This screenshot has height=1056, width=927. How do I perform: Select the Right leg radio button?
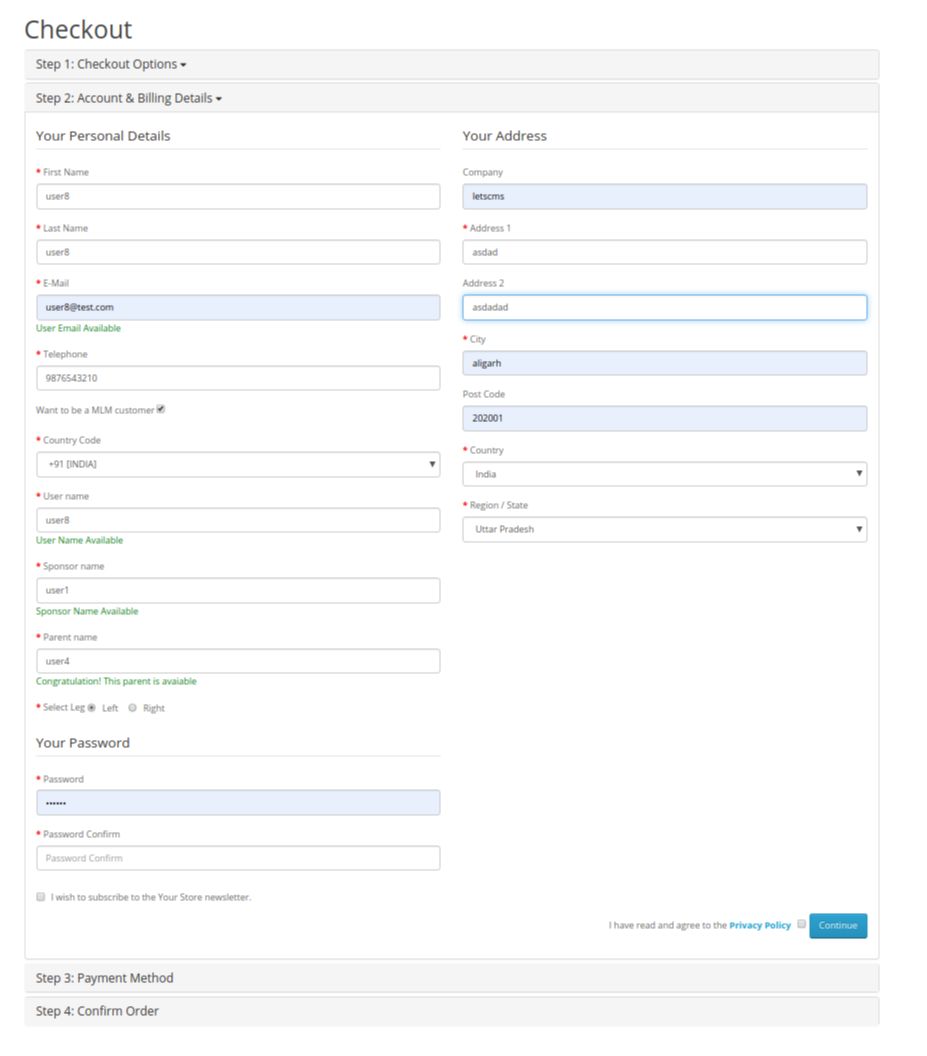[x=132, y=707]
